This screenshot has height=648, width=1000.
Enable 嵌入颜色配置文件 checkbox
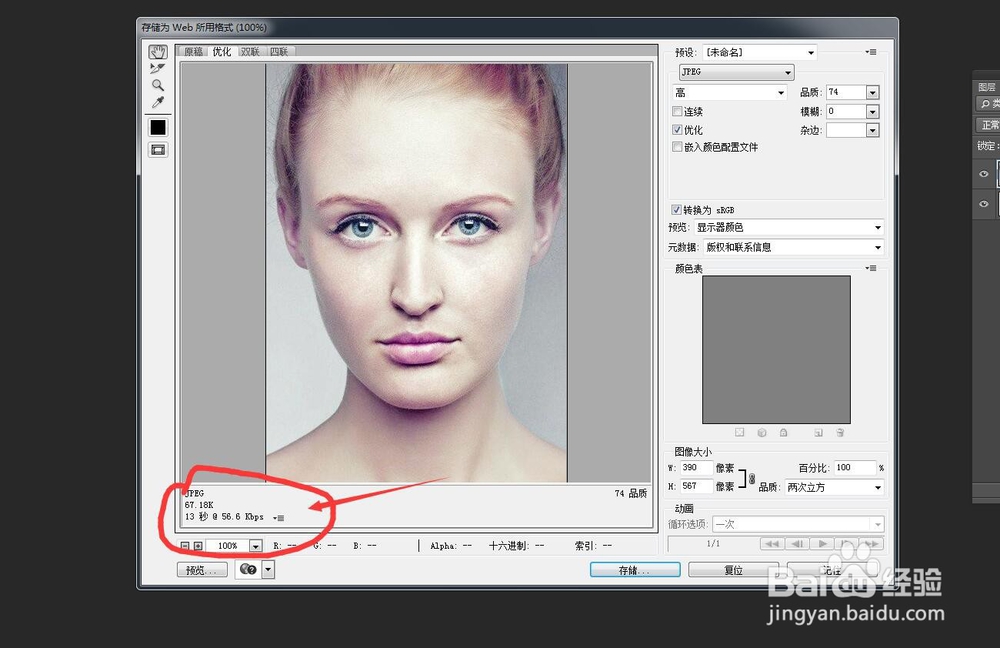[x=677, y=147]
